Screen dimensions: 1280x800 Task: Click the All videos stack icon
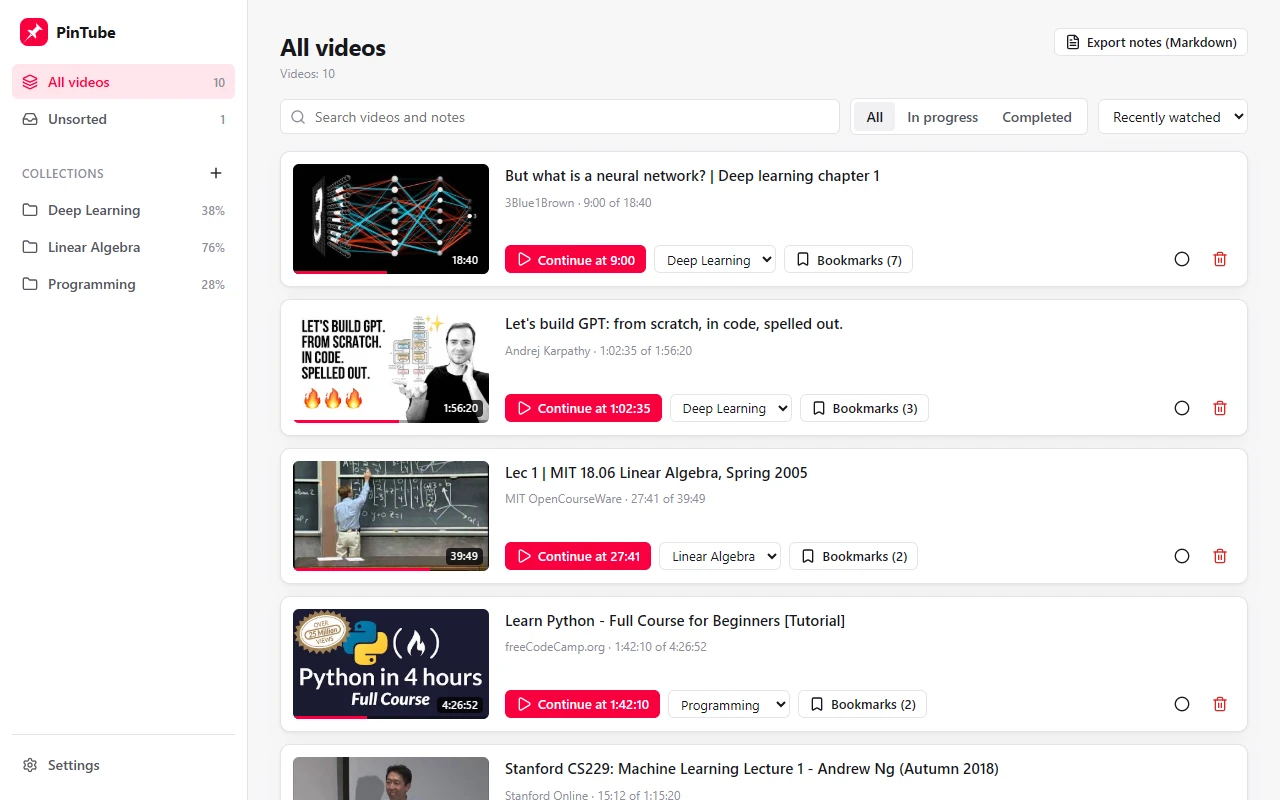(x=30, y=82)
